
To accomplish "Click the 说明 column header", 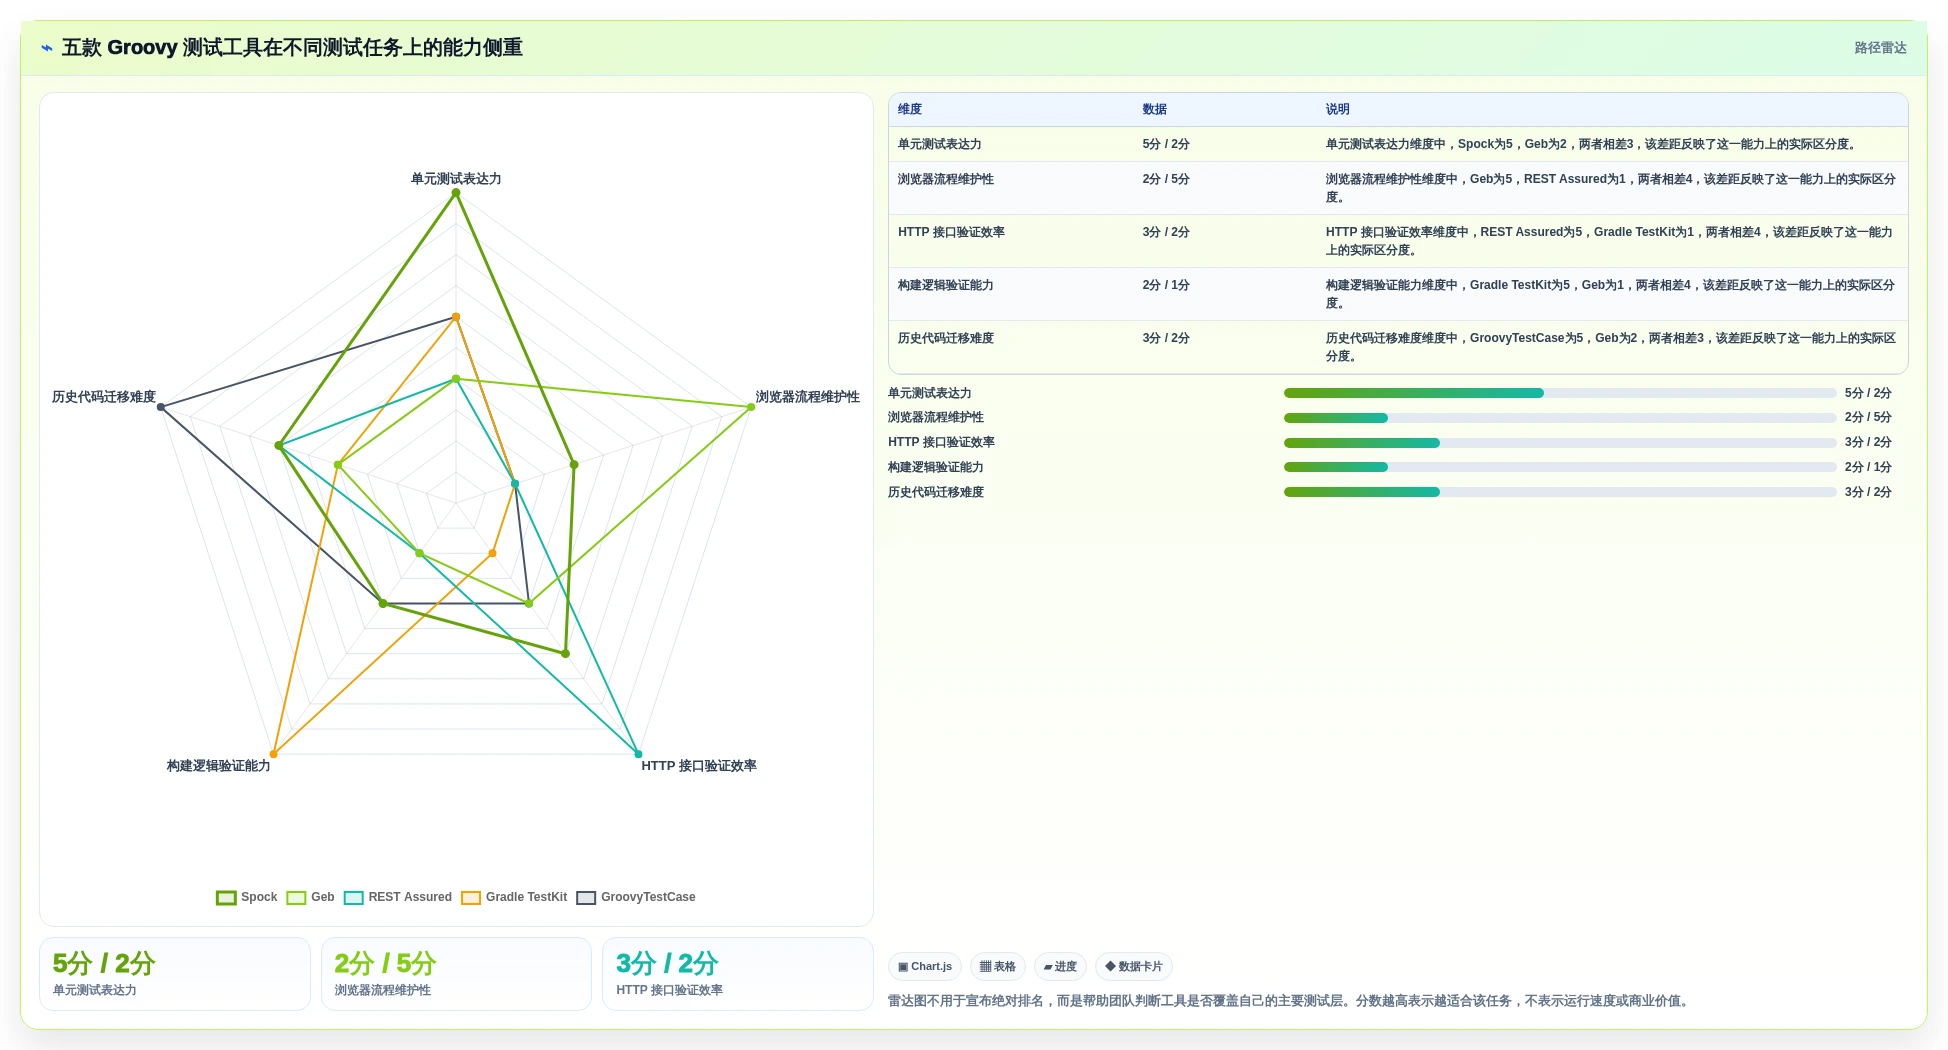I will tap(1338, 109).
